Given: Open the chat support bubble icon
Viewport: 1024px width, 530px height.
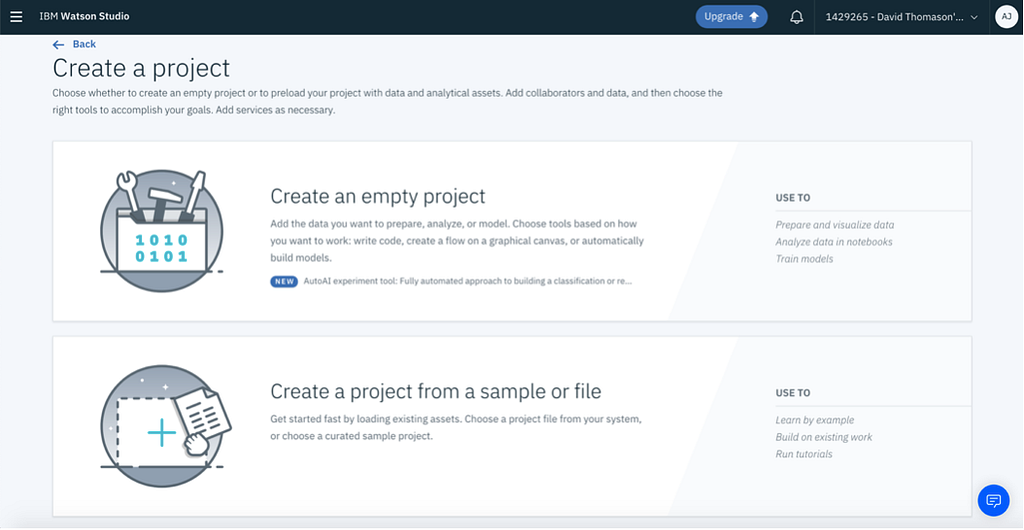Looking at the screenshot, I should [x=993, y=500].
